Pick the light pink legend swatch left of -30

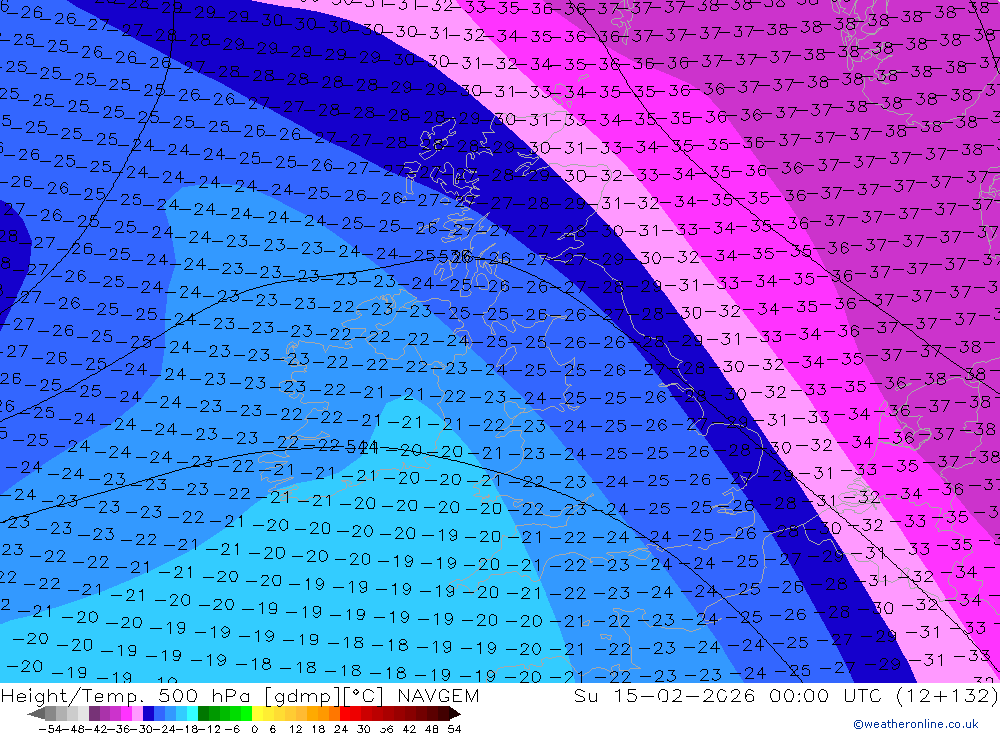137,713
